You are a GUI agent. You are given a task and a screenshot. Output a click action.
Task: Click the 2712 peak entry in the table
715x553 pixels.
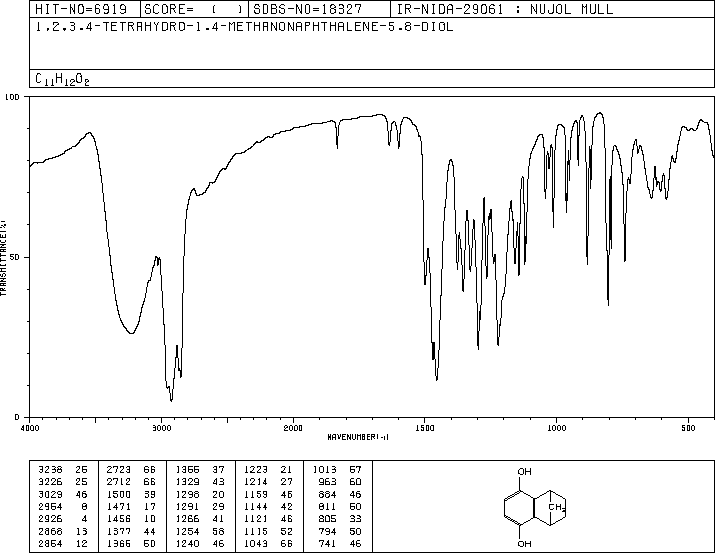(x=131, y=481)
